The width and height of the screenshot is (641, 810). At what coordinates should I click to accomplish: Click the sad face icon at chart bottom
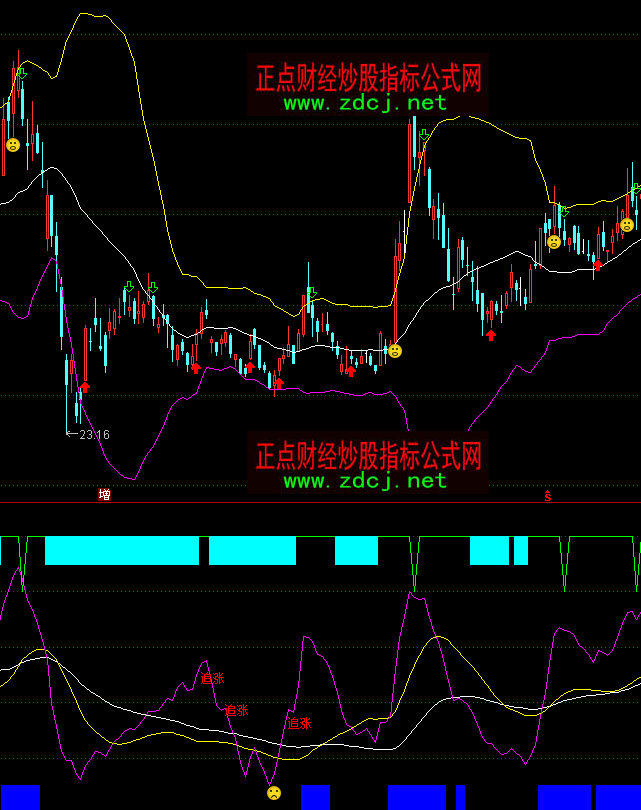click(273, 793)
